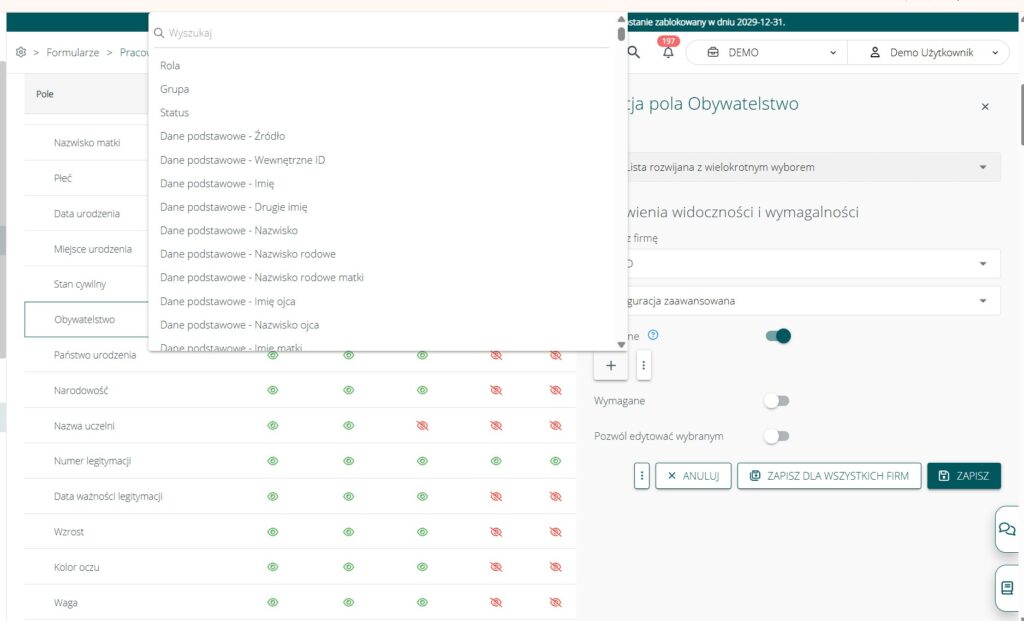
Task: Click the help question mark icon
Action: point(653,336)
